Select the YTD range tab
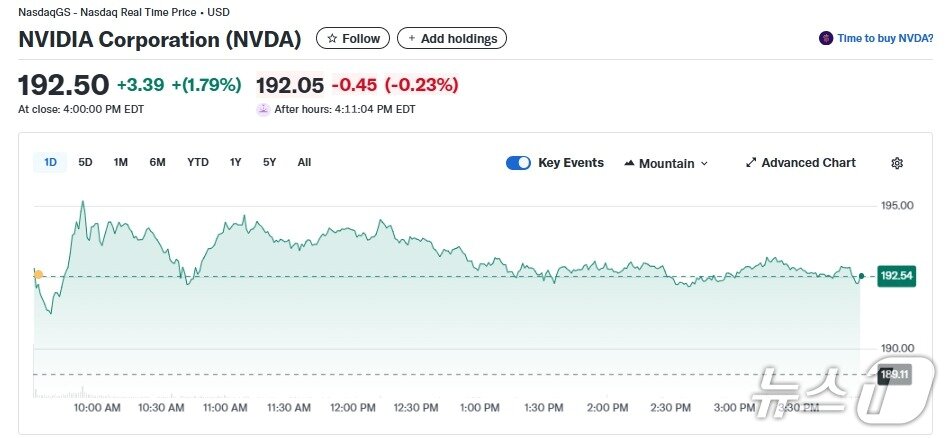This screenshot has height=438, width=949. (198, 162)
